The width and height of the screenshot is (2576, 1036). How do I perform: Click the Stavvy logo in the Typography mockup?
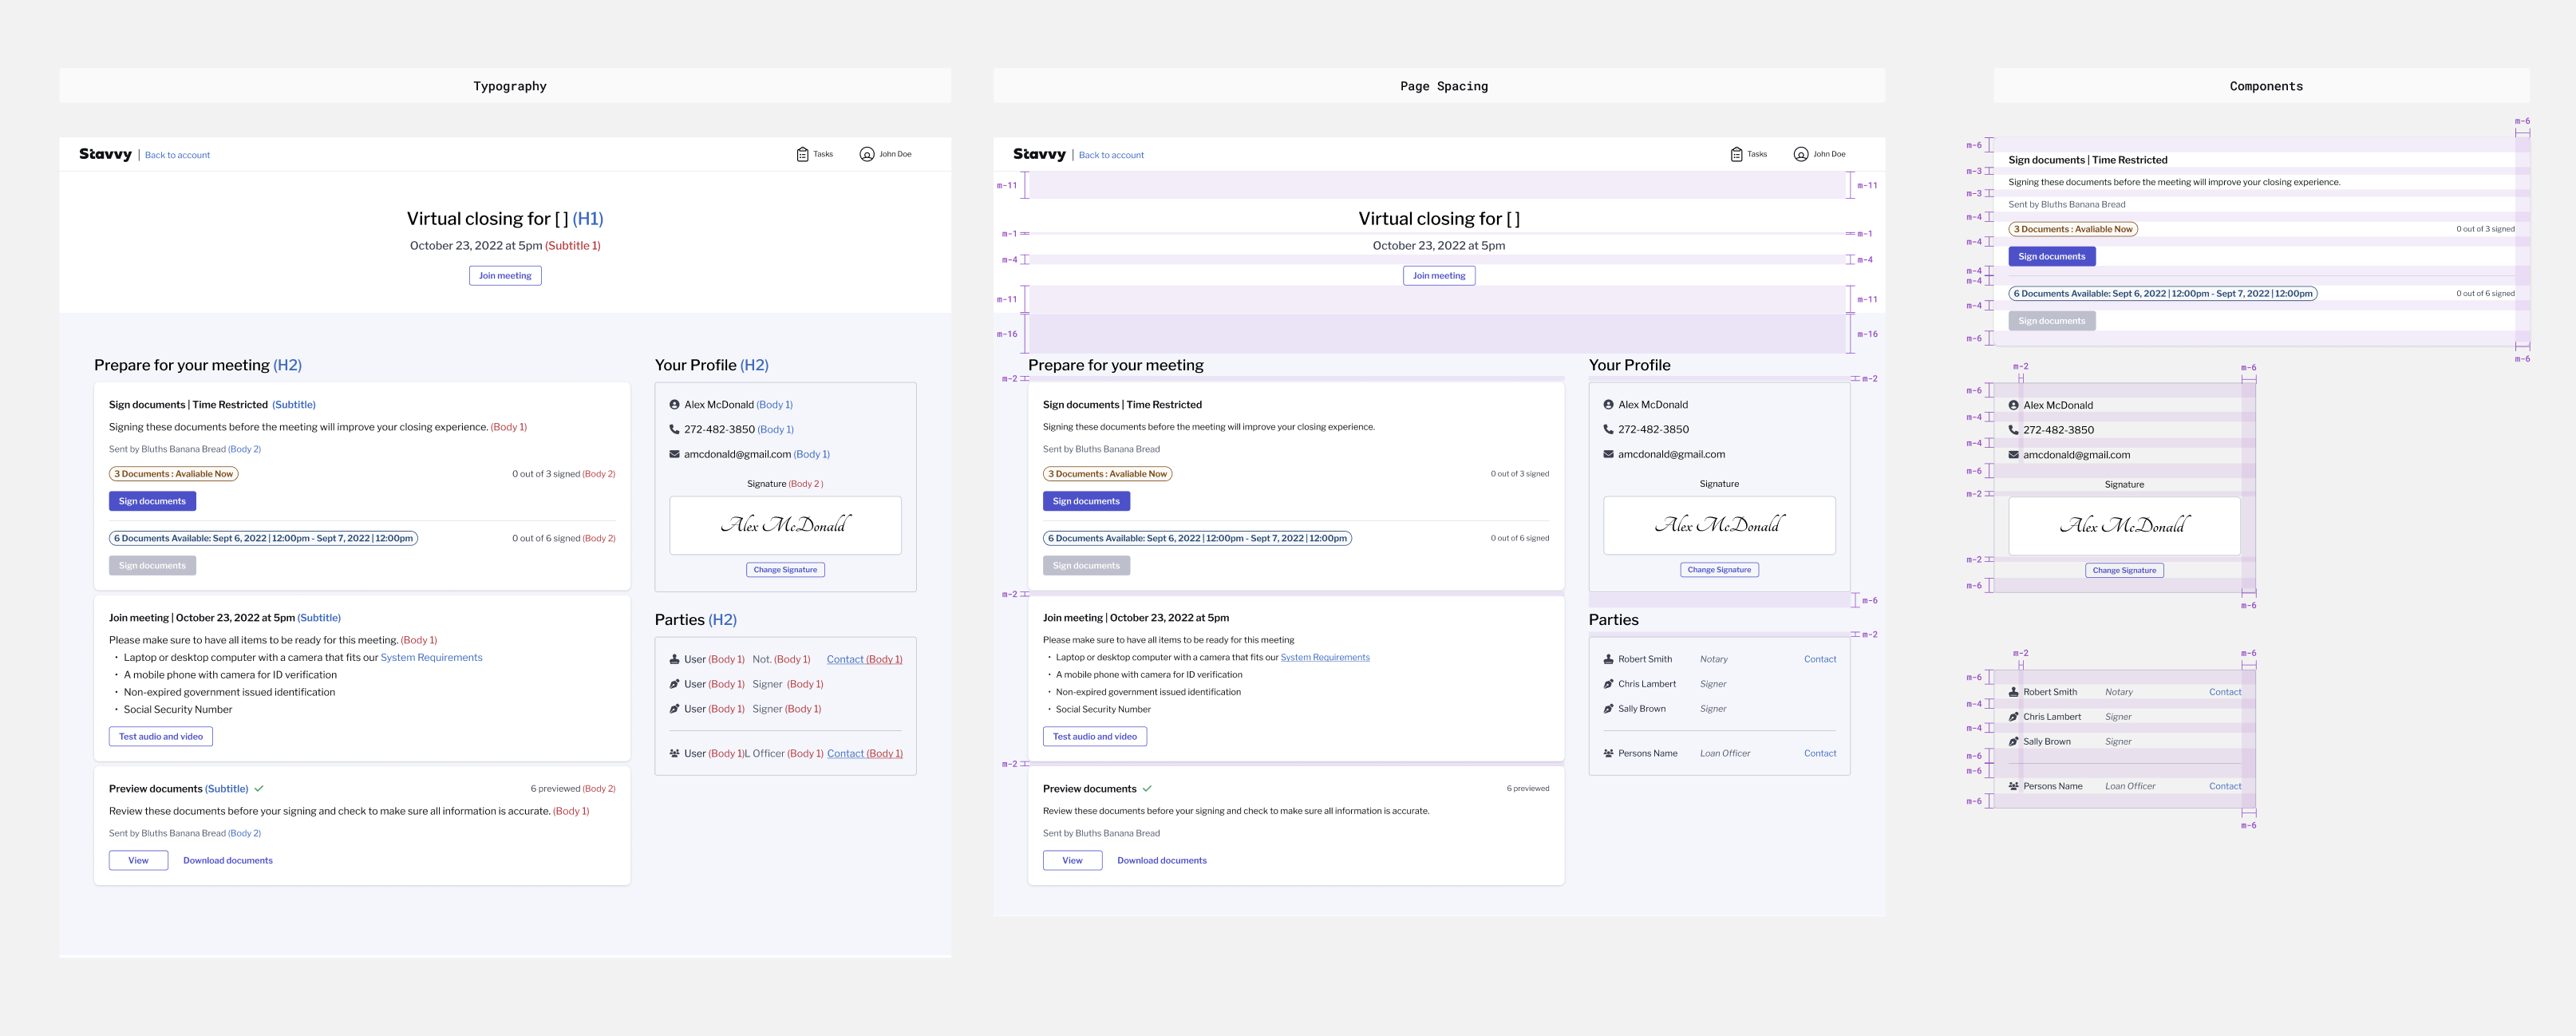pos(105,154)
